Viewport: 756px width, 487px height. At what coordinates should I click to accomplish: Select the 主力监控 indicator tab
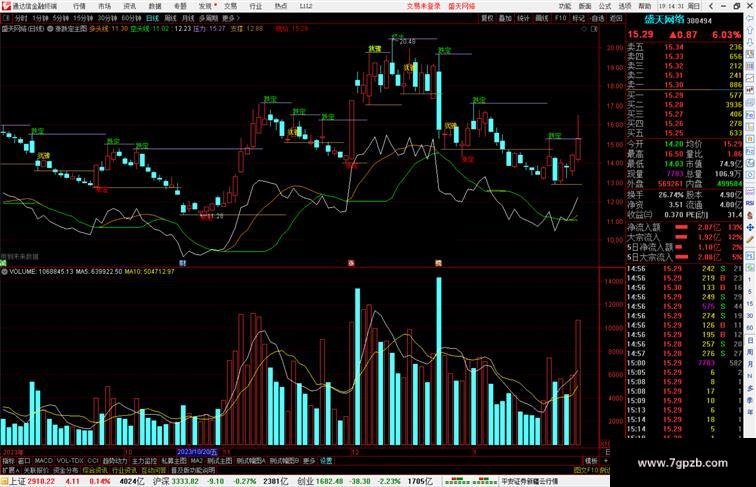point(144,461)
